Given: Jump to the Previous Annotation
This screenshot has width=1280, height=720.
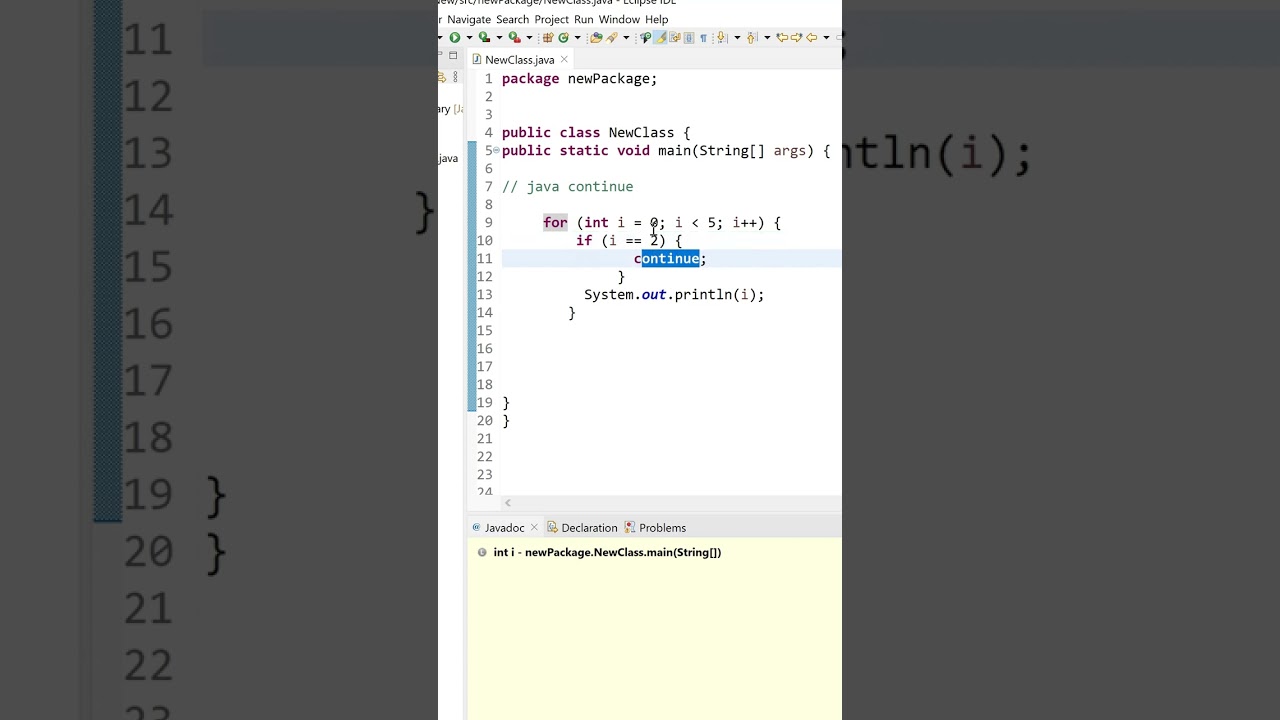Looking at the screenshot, I should 752,38.
